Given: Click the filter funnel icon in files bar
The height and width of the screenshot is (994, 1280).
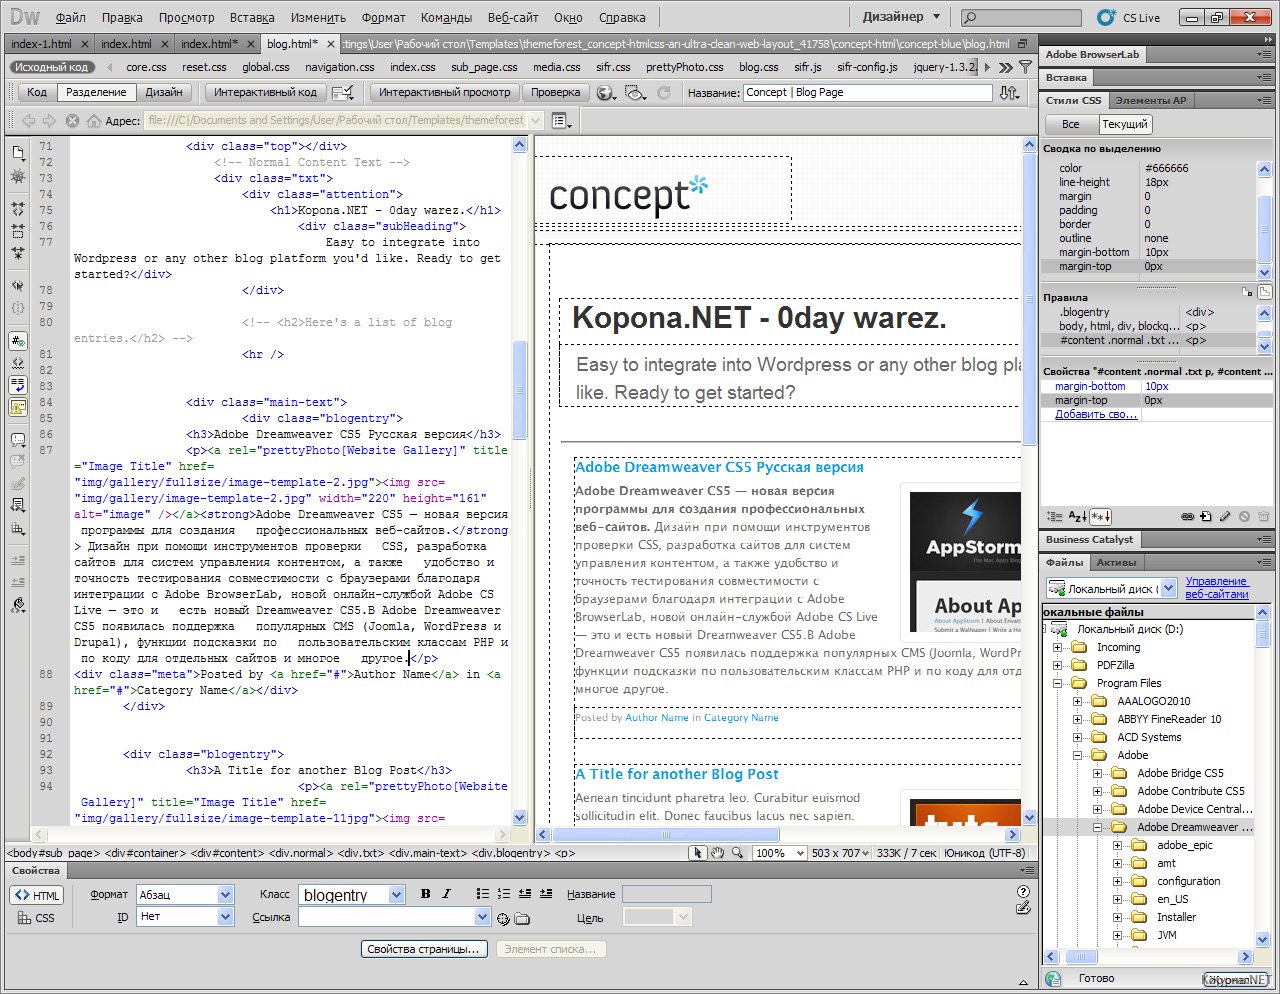Looking at the screenshot, I should click(x=1025, y=67).
